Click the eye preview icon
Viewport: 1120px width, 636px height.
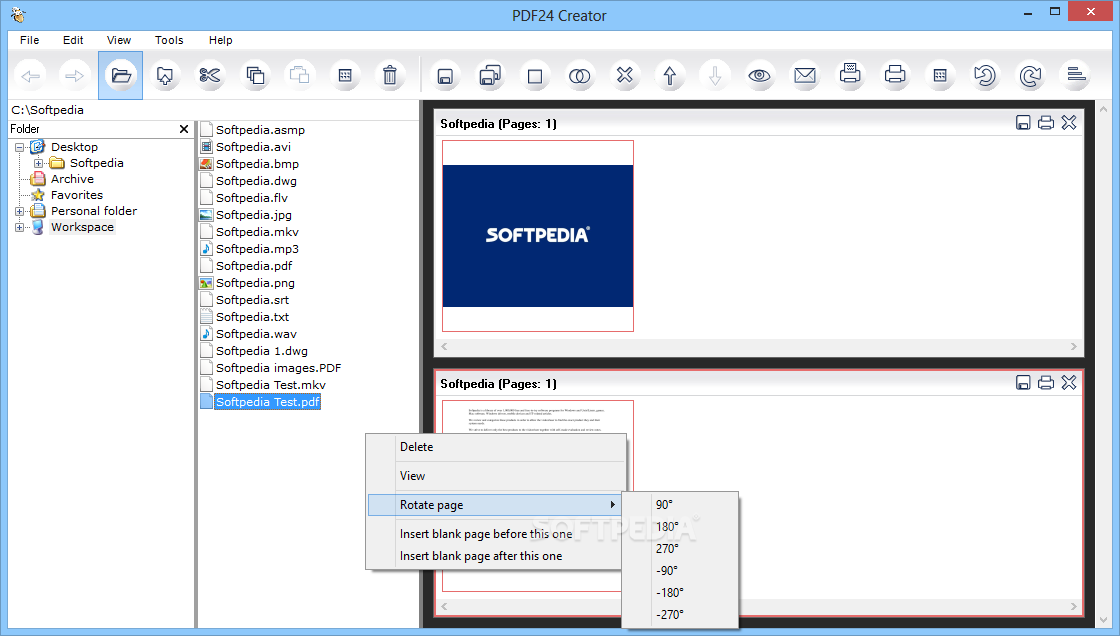759,76
